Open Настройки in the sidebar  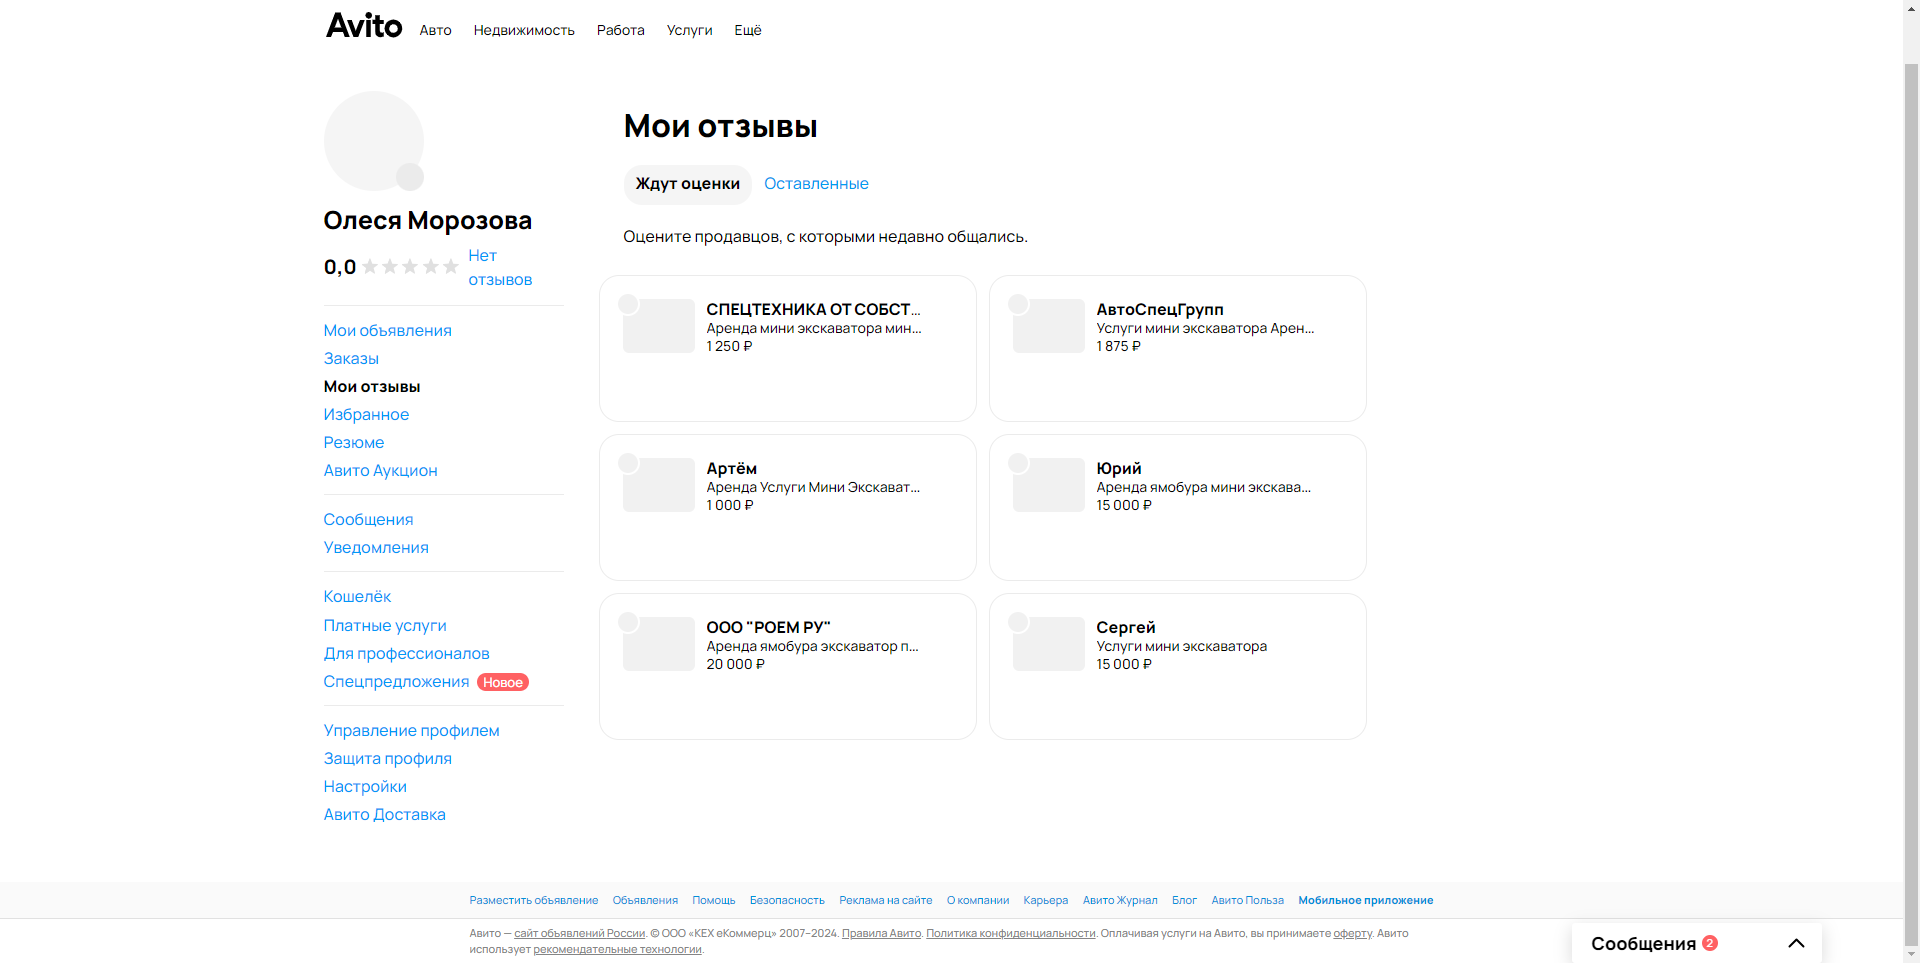[x=365, y=787]
